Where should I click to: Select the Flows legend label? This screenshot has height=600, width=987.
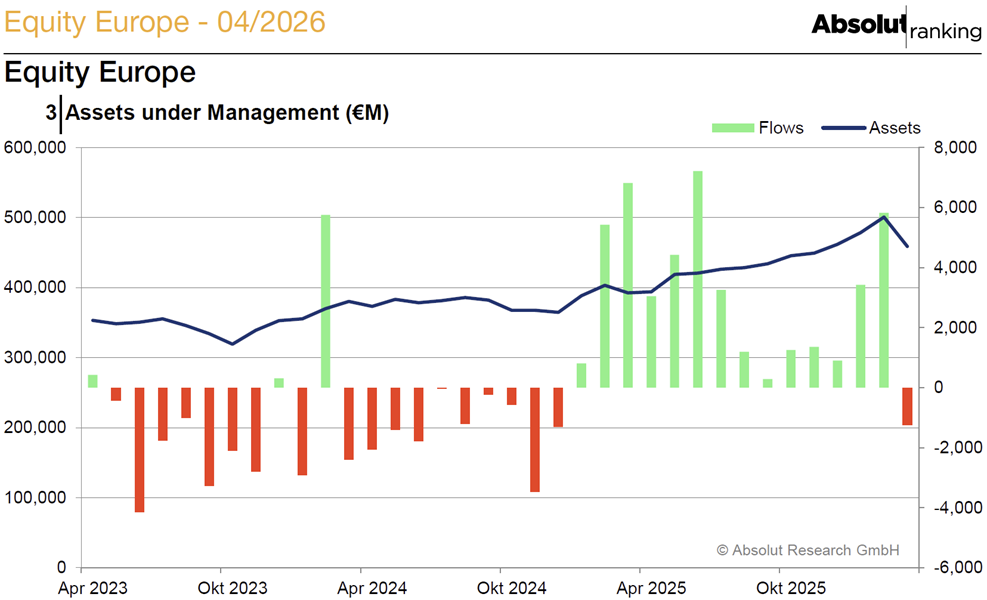point(781,128)
